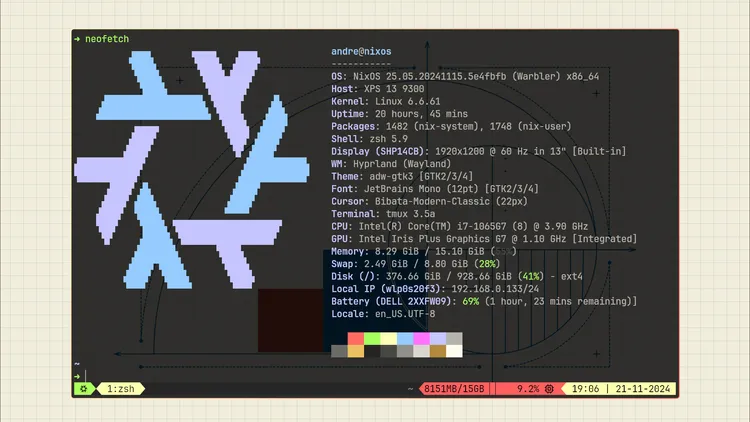Click the Host line XPS 13 9300
The width and height of the screenshot is (750, 422).
pos(377,89)
